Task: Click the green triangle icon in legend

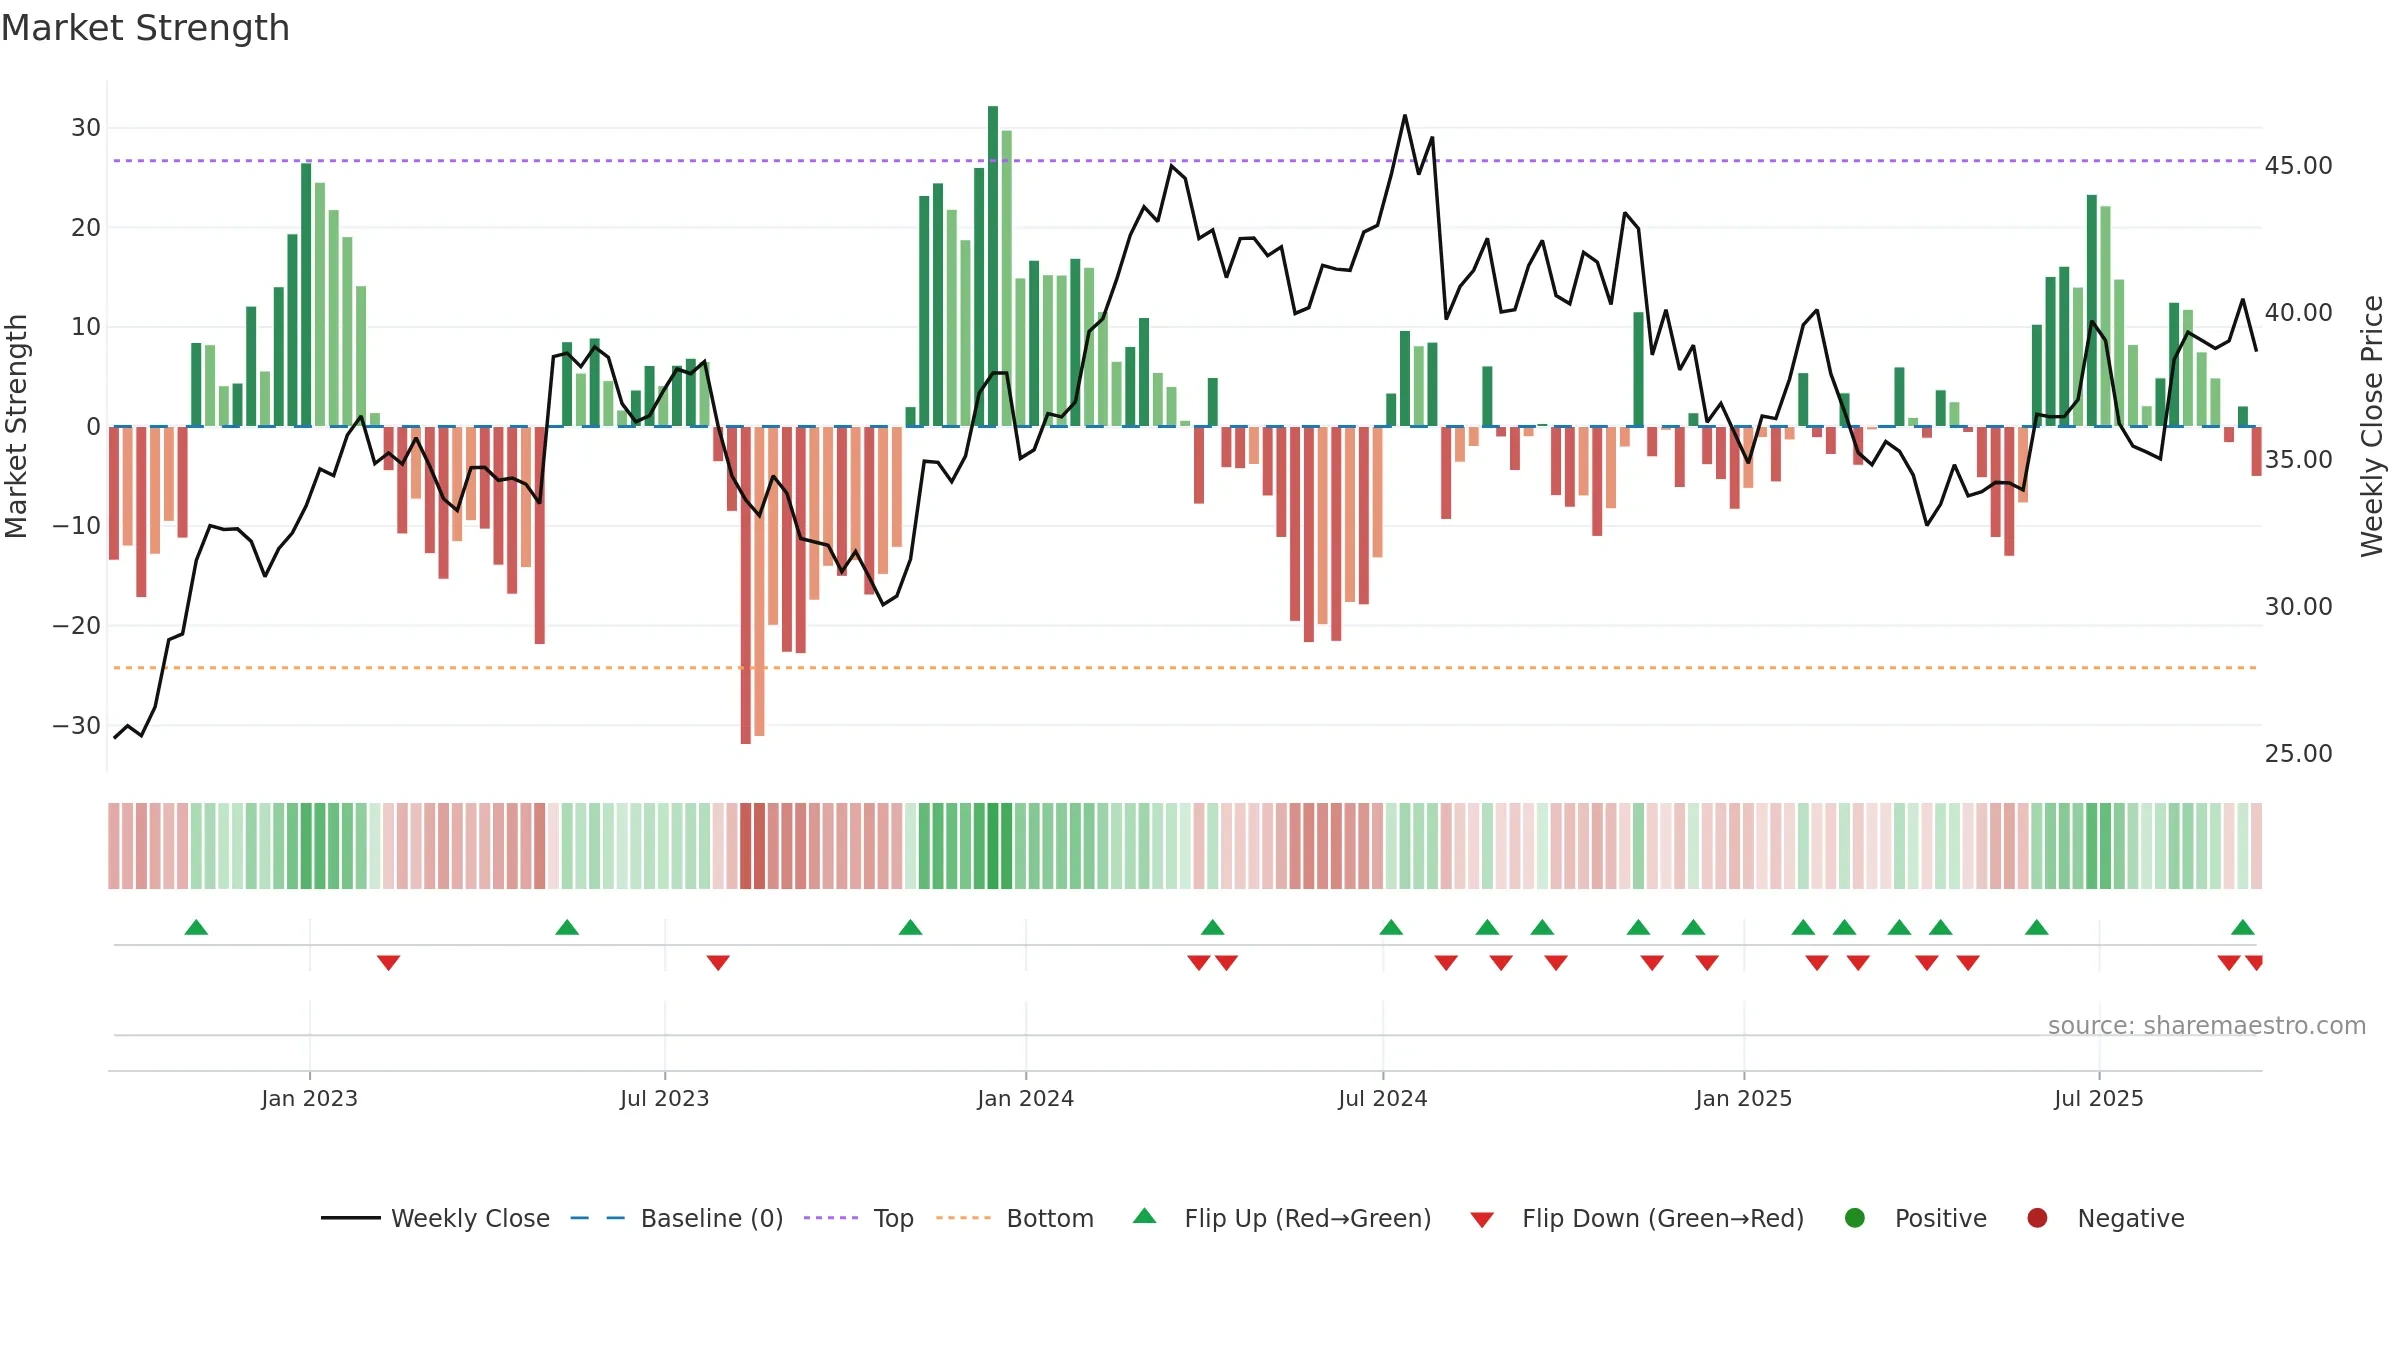Action: coord(1145,1216)
